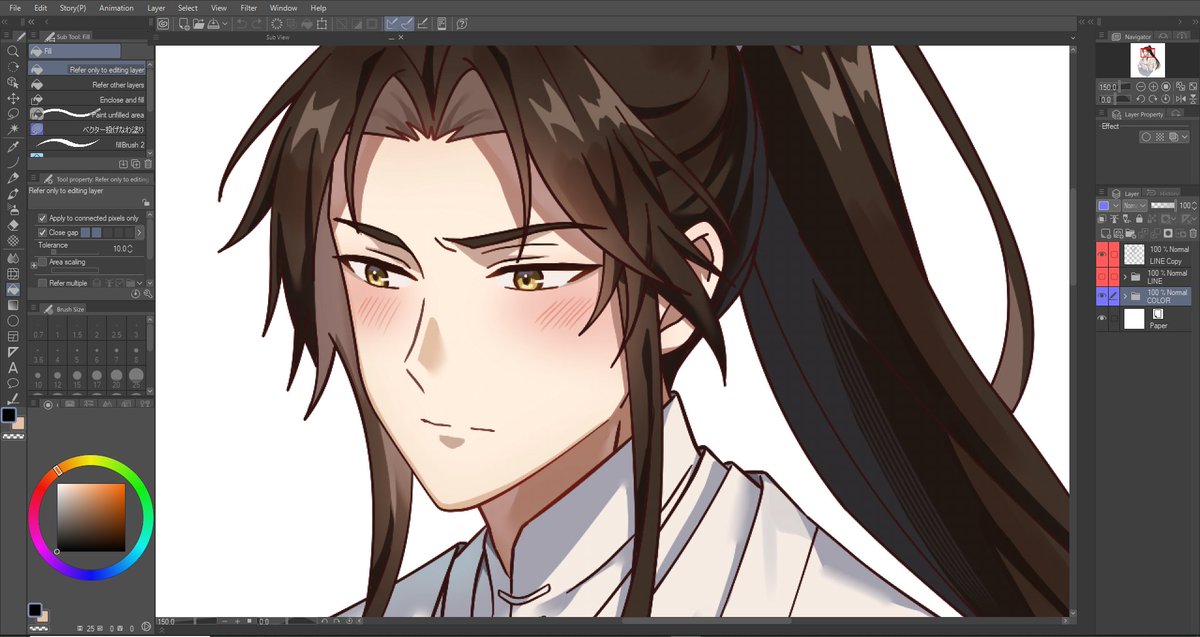This screenshot has height=637, width=1200.
Task: Open a file via toolbar folder icon
Action: pos(199,23)
